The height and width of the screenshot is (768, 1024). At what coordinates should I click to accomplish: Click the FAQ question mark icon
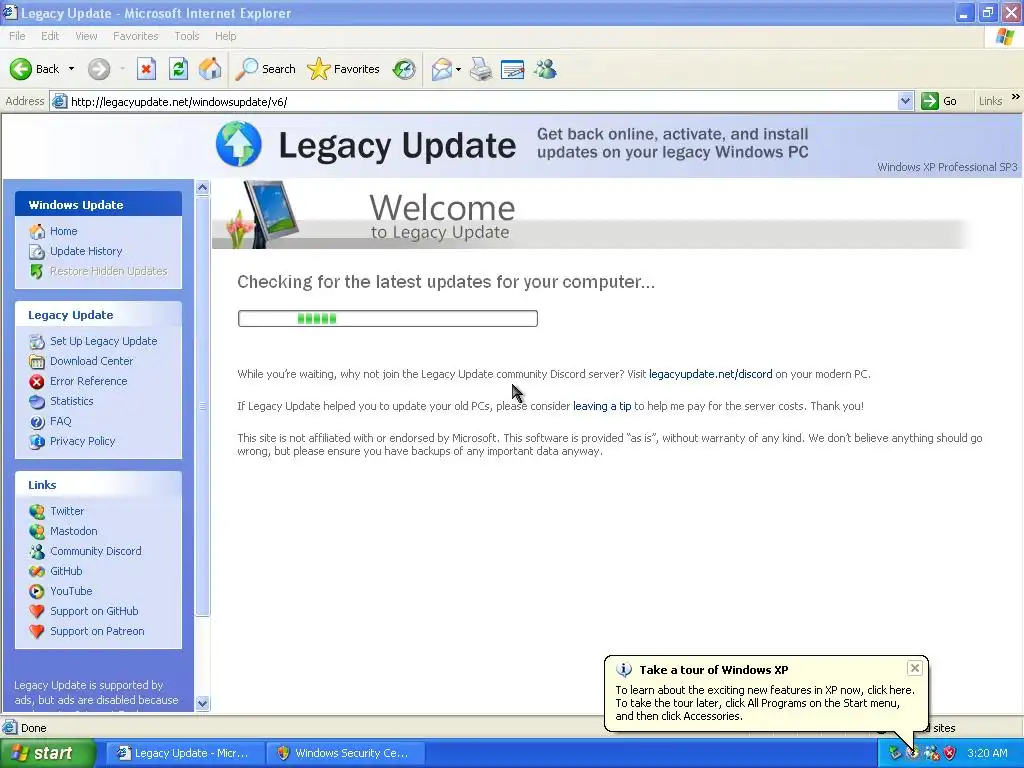pos(37,422)
